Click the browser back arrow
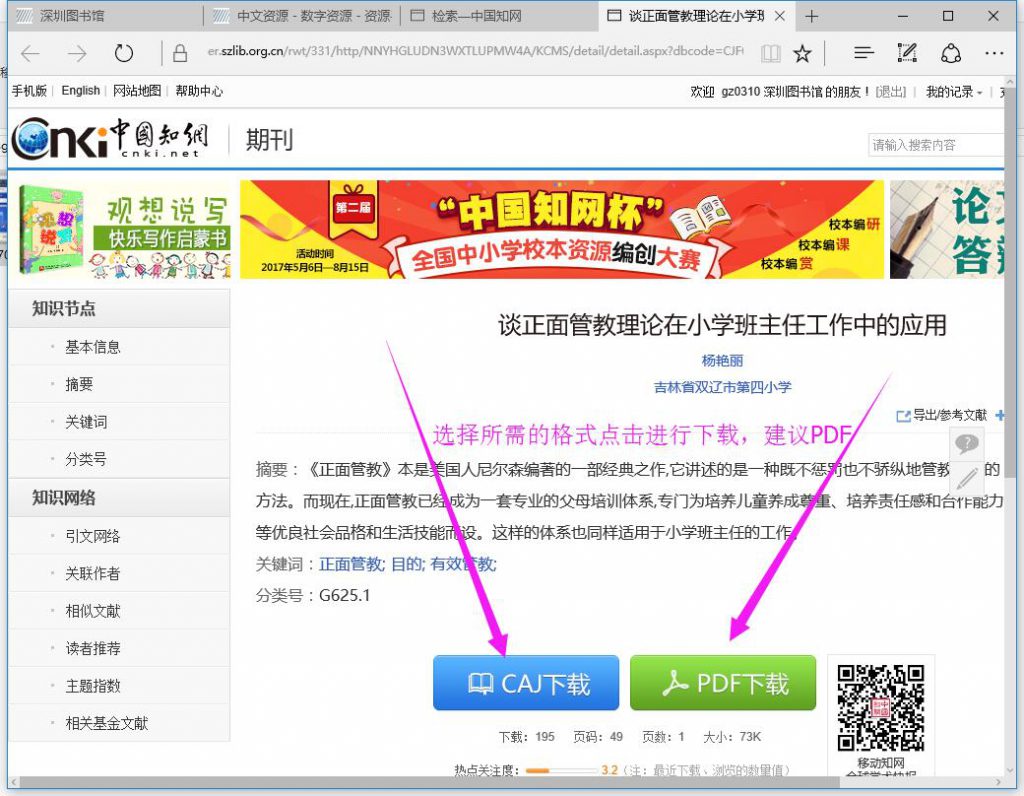The width and height of the screenshot is (1024, 796). 31,53
